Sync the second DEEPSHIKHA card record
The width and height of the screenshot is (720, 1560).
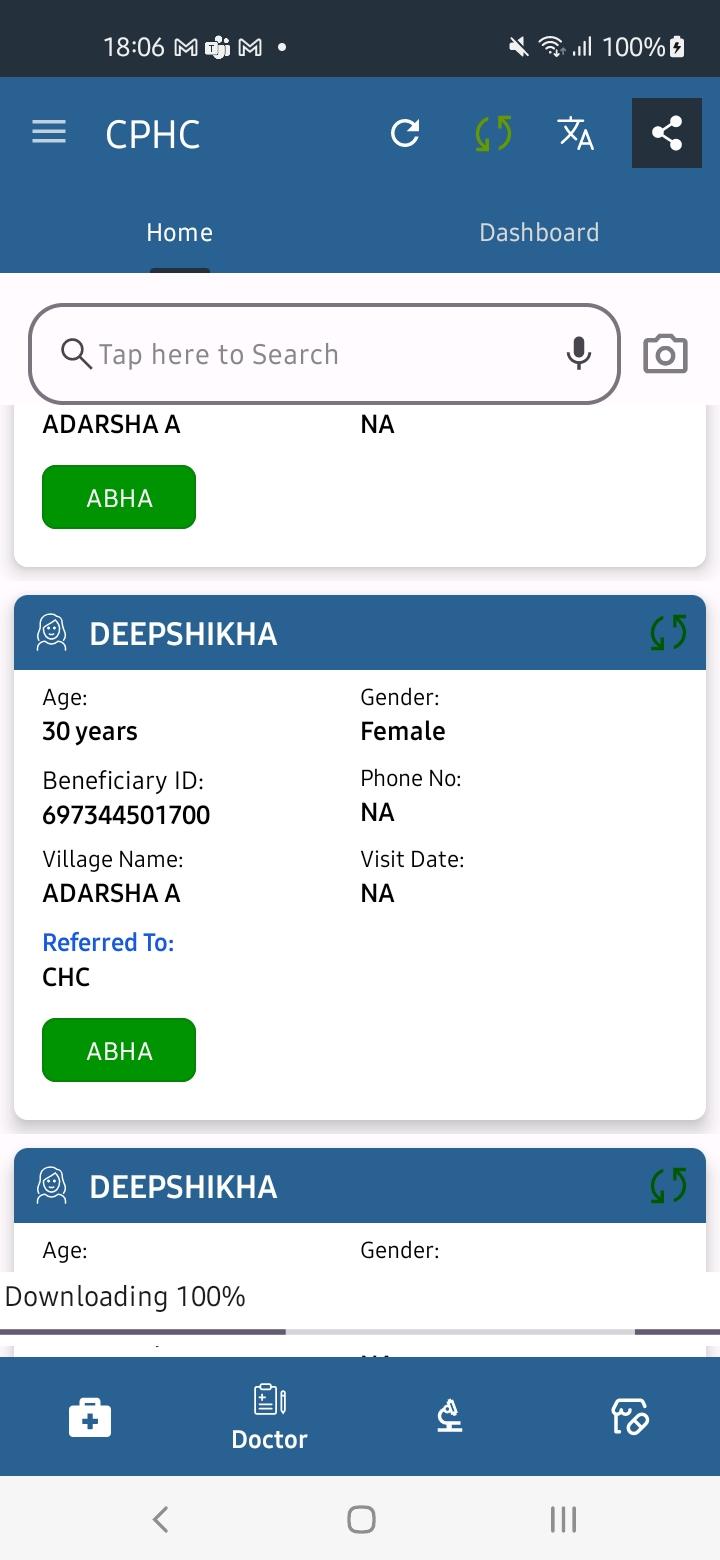pyautogui.click(x=668, y=1185)
